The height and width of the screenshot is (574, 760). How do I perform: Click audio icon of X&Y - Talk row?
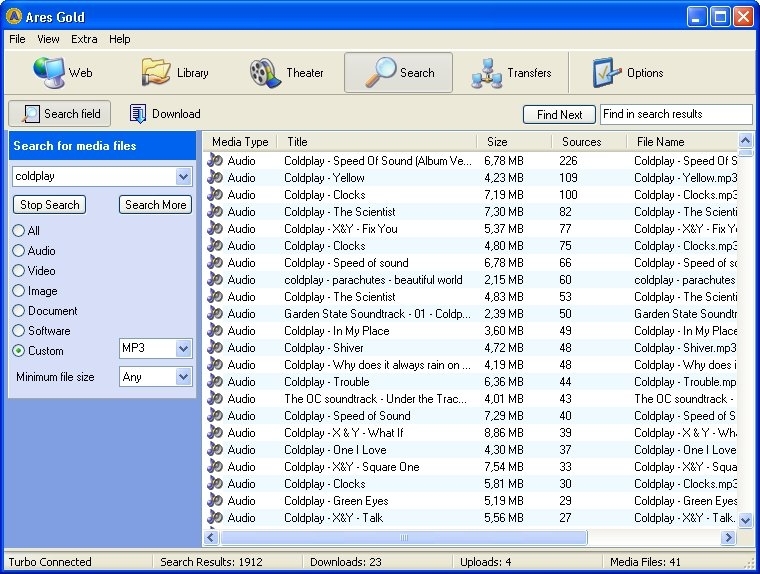[215, 517]
